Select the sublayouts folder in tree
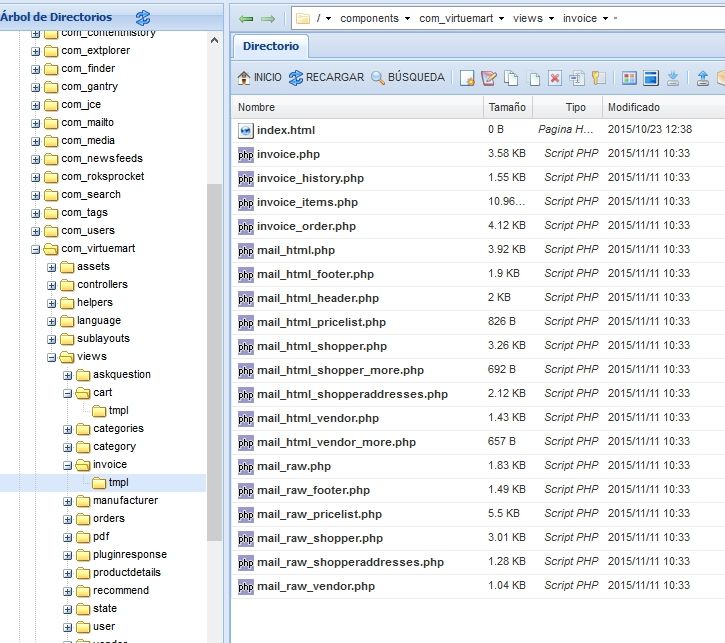Screen dimensions: 725x643 (103, 338)
